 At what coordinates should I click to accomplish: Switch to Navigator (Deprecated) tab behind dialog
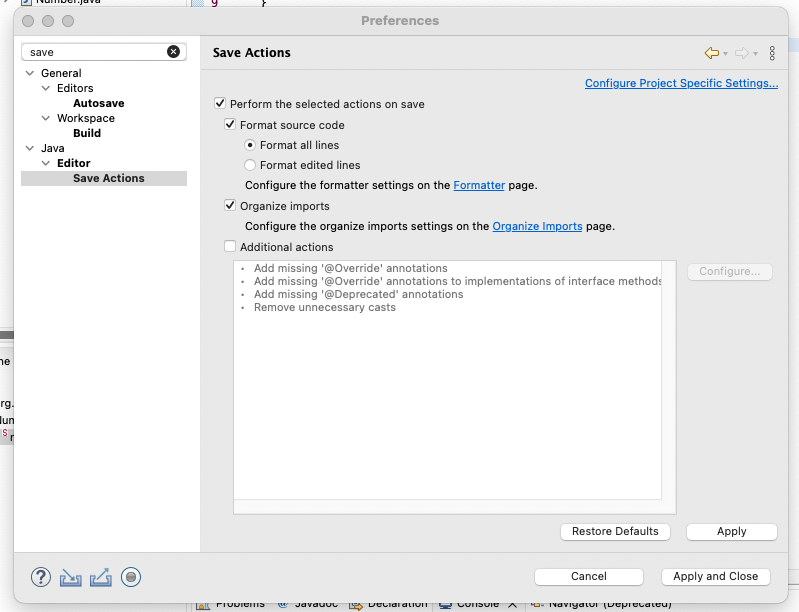click(x=601, y=605)
